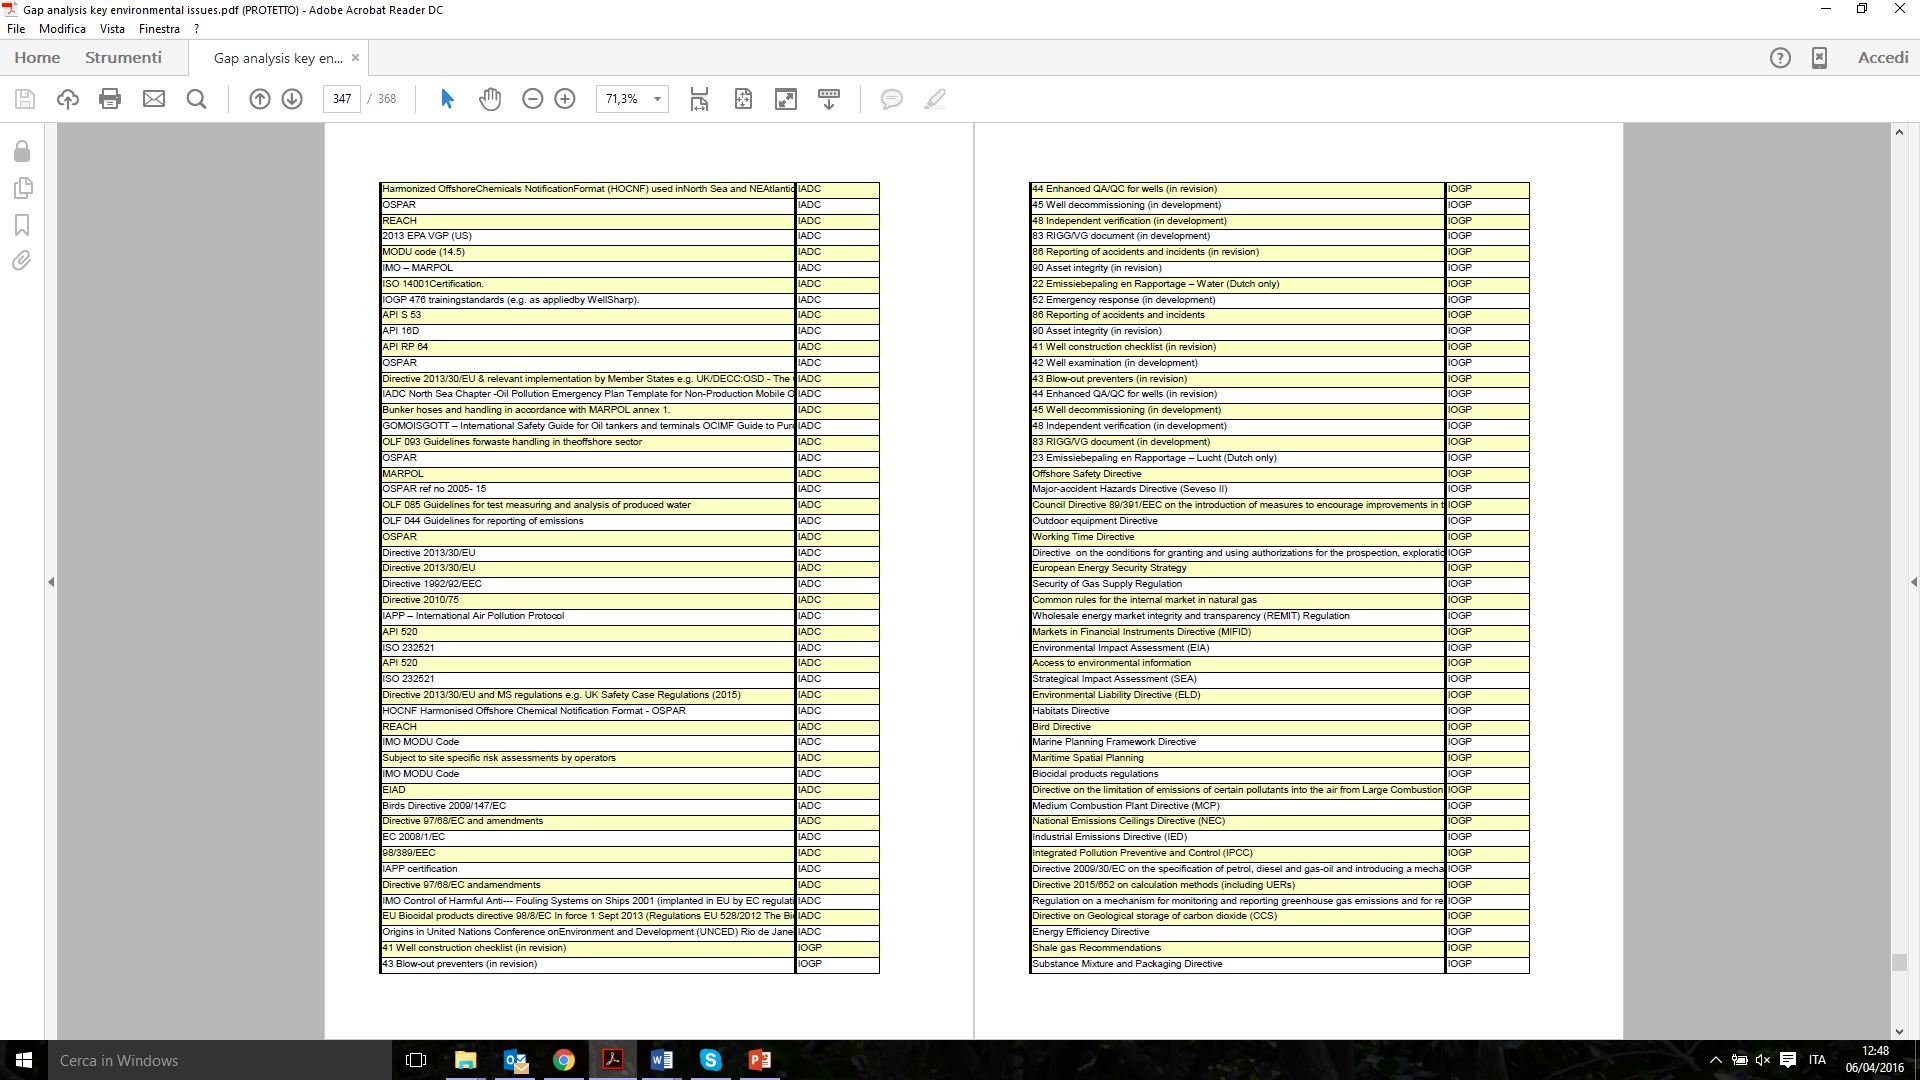This screenshot has width=1920, height=1080.
Task: Click scrollbar down arrow
Action: pos(1899,1031)
